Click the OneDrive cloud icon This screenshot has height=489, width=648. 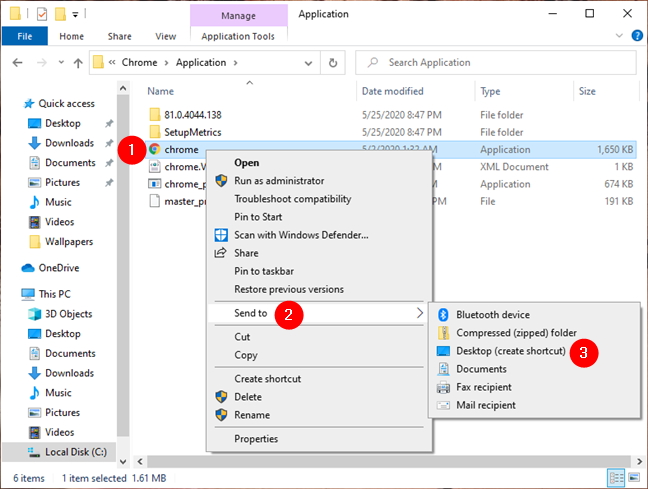click(x=28, y=268)
